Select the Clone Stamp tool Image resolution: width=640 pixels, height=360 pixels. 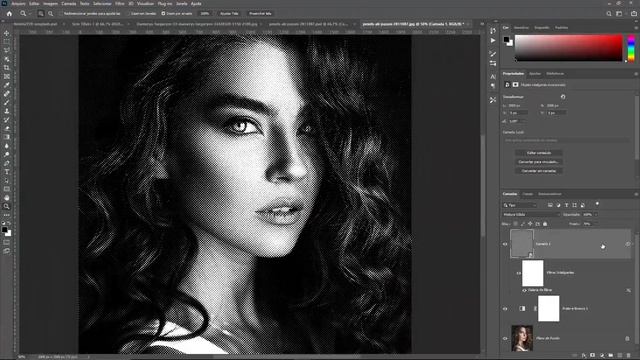tap(7, 111)
